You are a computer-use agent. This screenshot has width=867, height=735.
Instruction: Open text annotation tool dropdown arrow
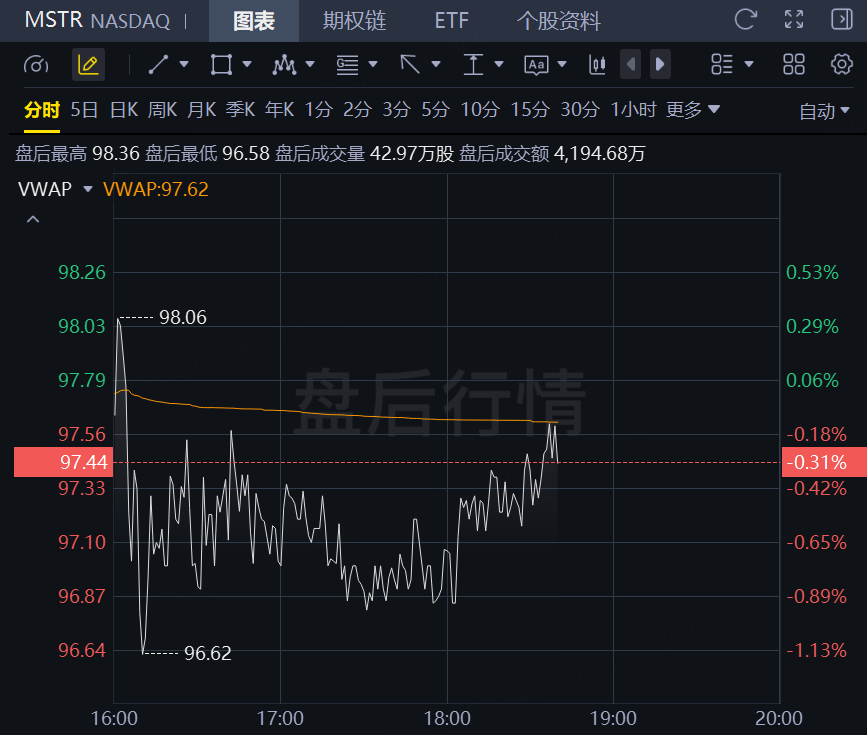[x=562, y=65]
